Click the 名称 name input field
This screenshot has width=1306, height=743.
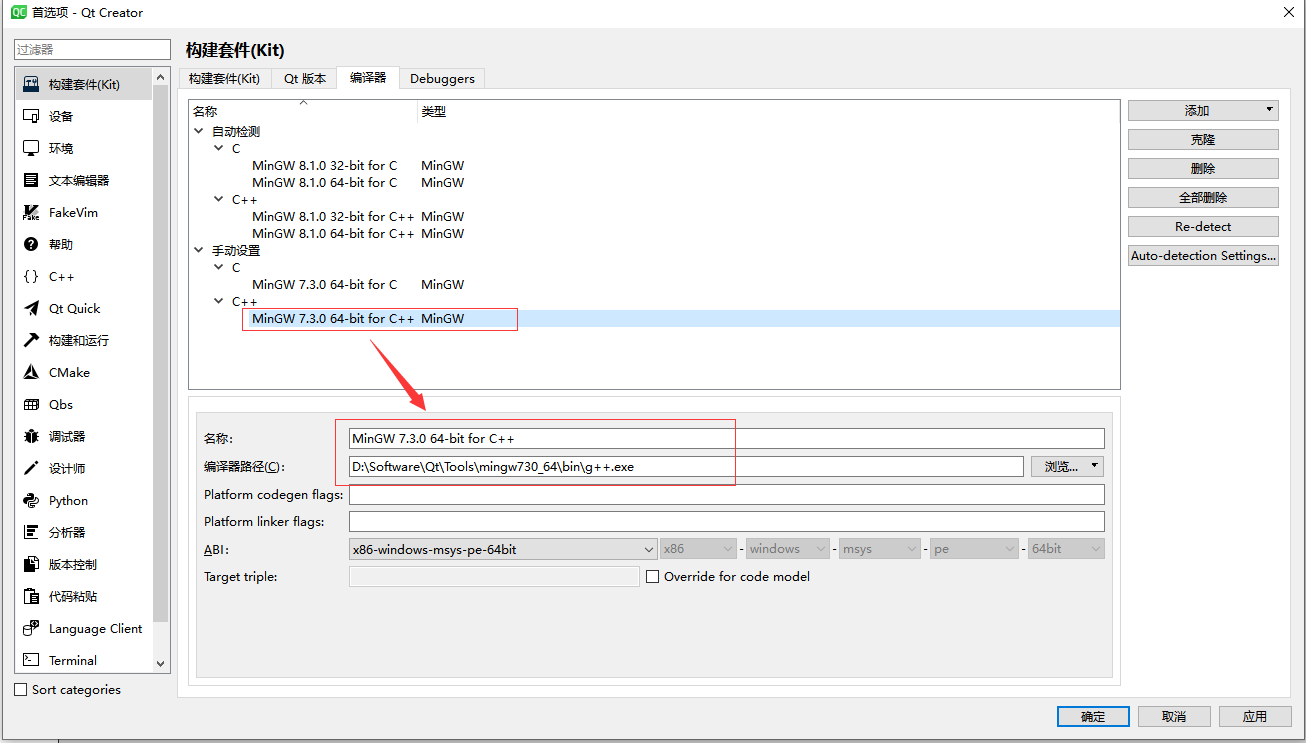(x=726, y=438)
